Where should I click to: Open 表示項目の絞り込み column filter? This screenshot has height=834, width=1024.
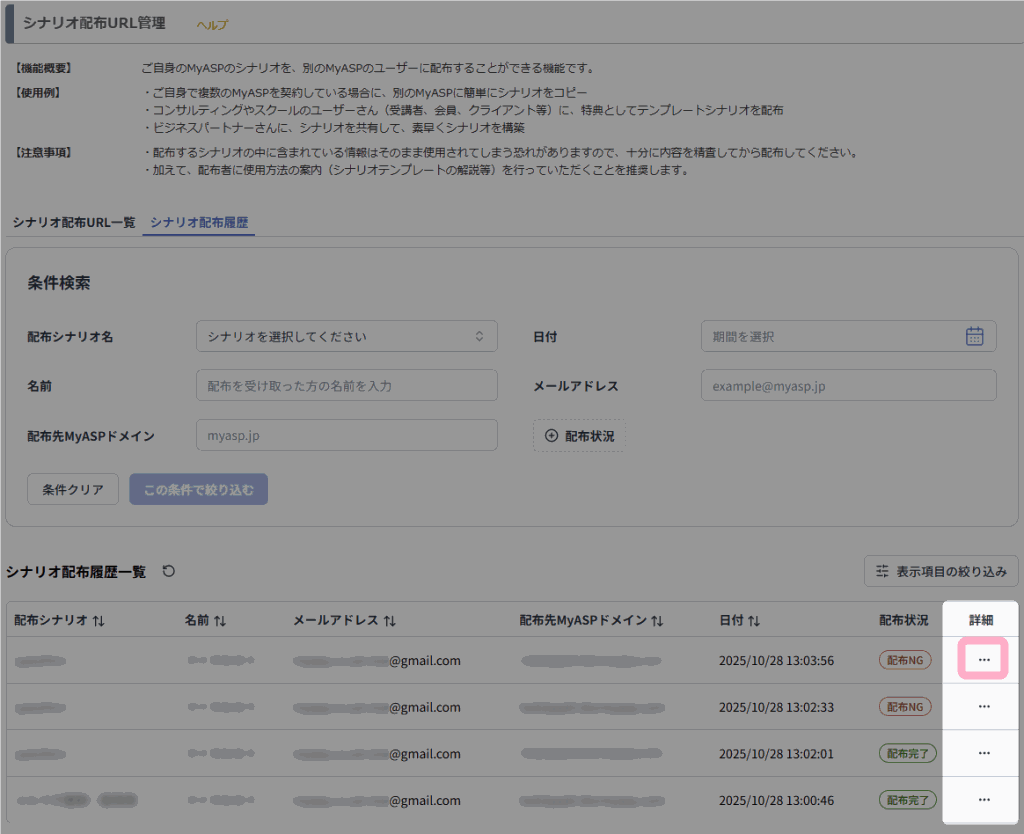(940, 571)
